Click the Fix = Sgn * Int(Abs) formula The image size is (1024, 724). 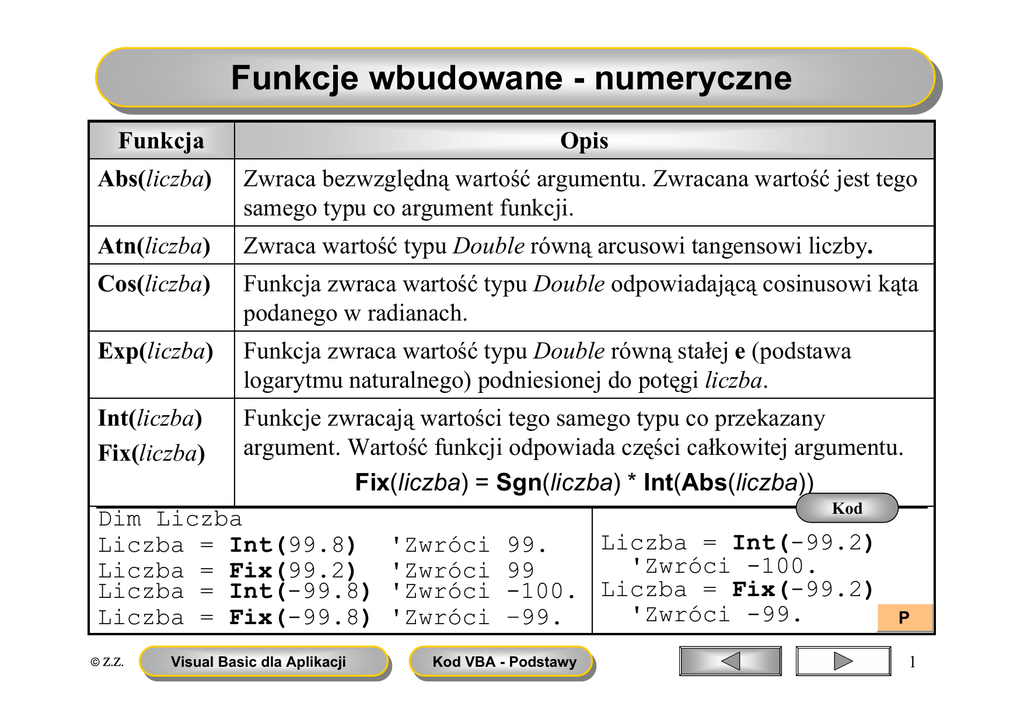584,483
